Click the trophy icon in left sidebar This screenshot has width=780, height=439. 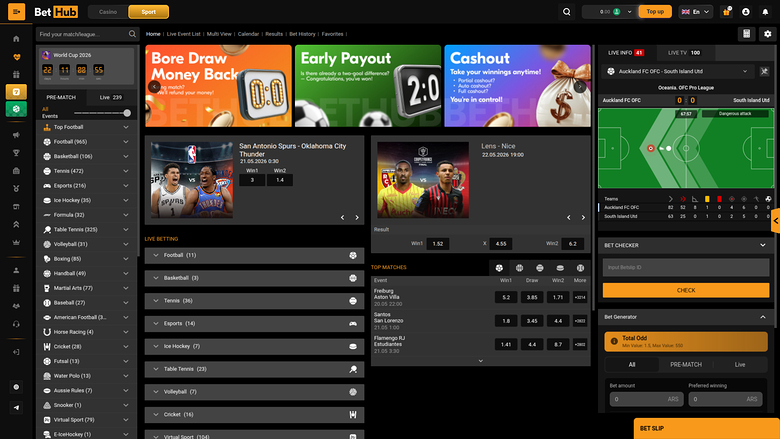(16, 153)
